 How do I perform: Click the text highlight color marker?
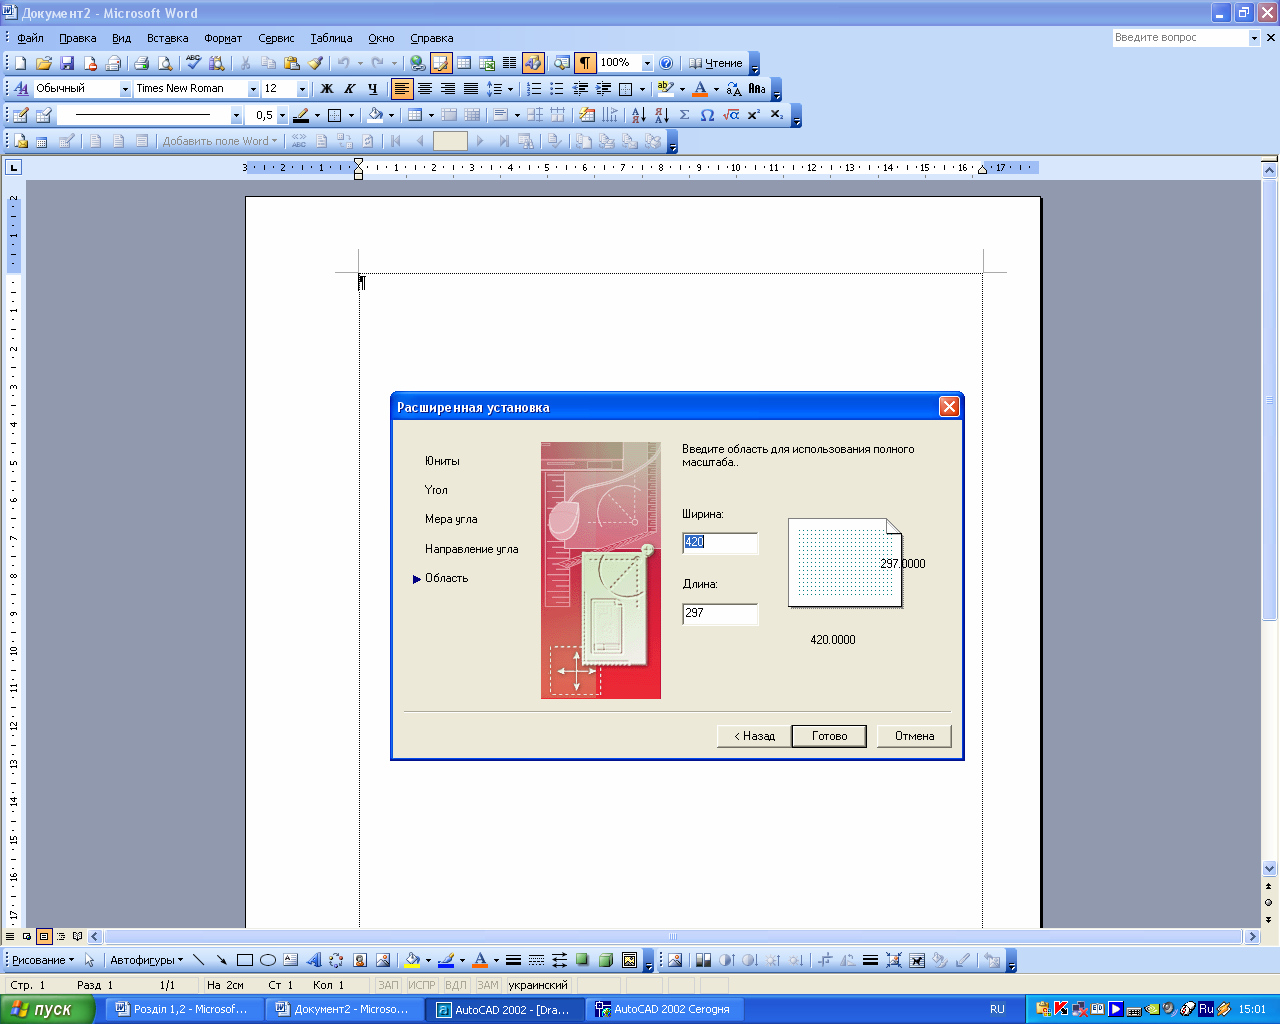666,89
